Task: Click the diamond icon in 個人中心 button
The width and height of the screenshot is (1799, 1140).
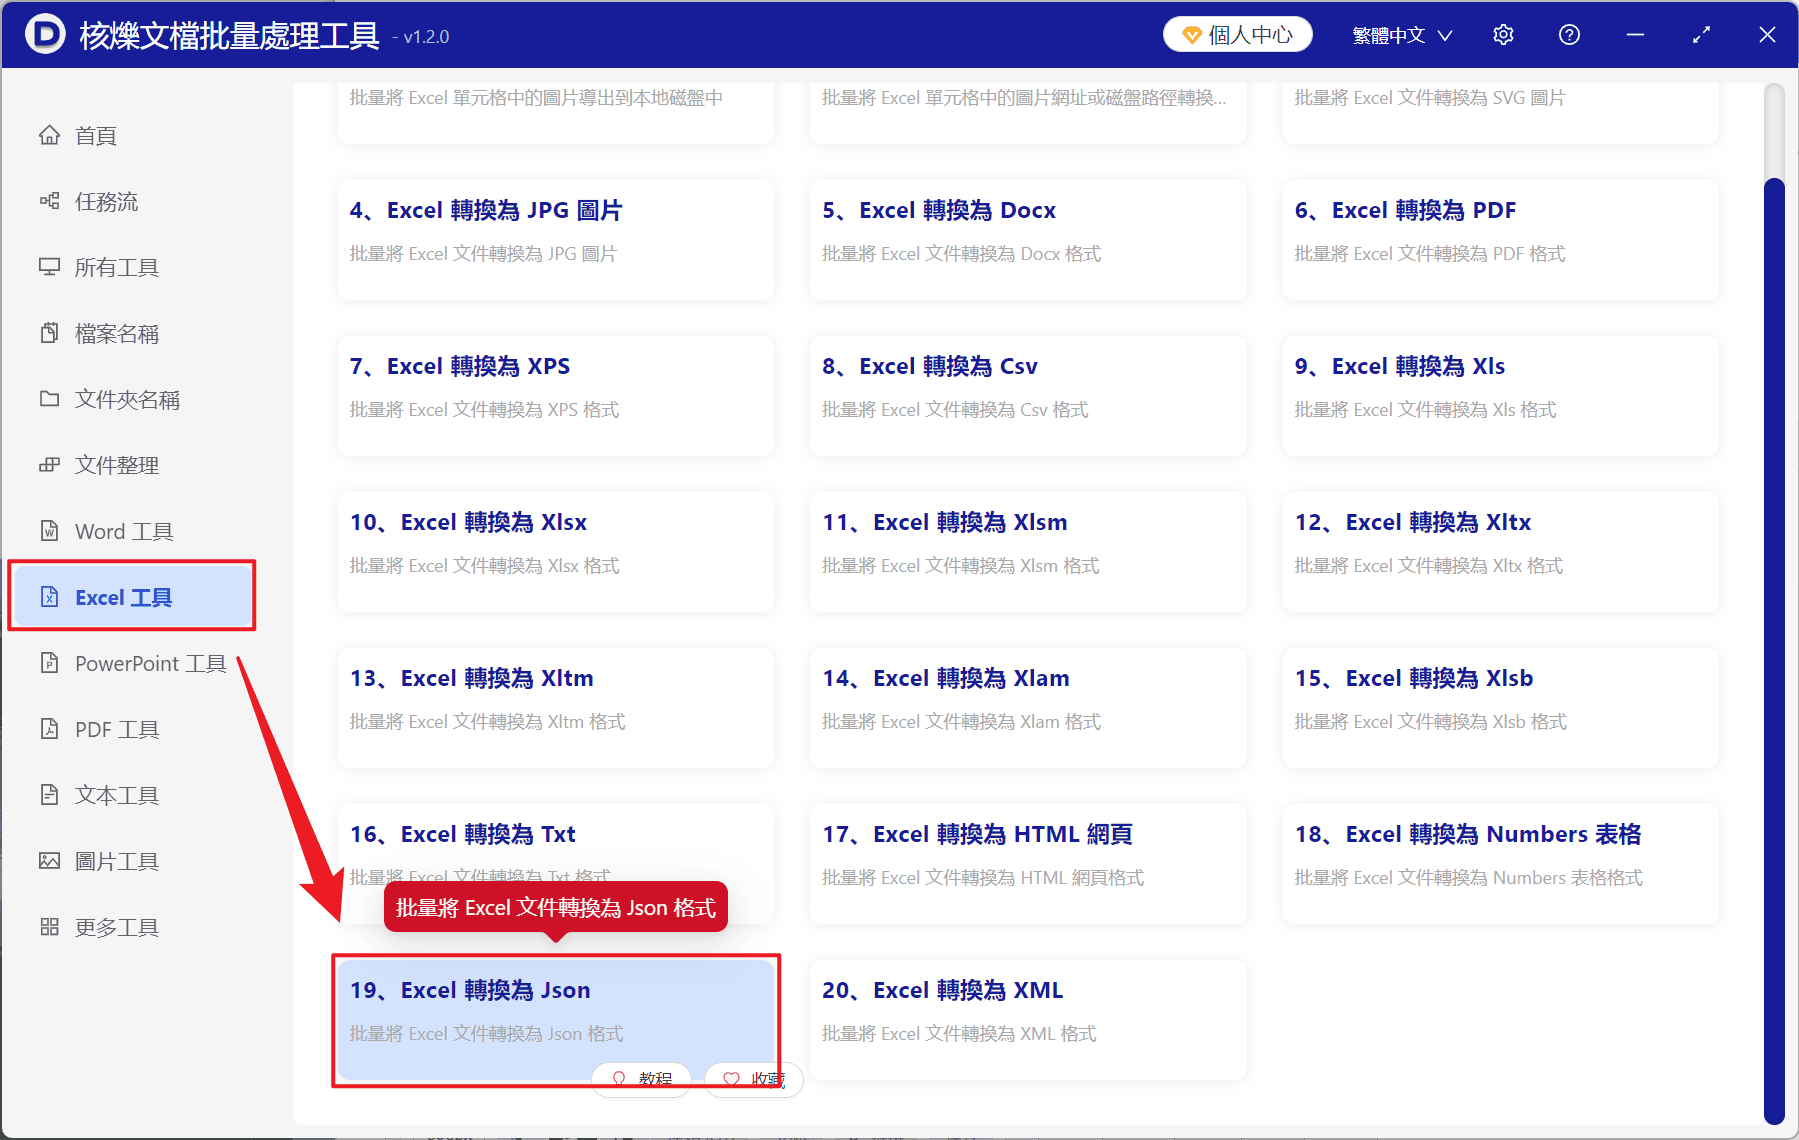Action: click(x=1191, y=36)
